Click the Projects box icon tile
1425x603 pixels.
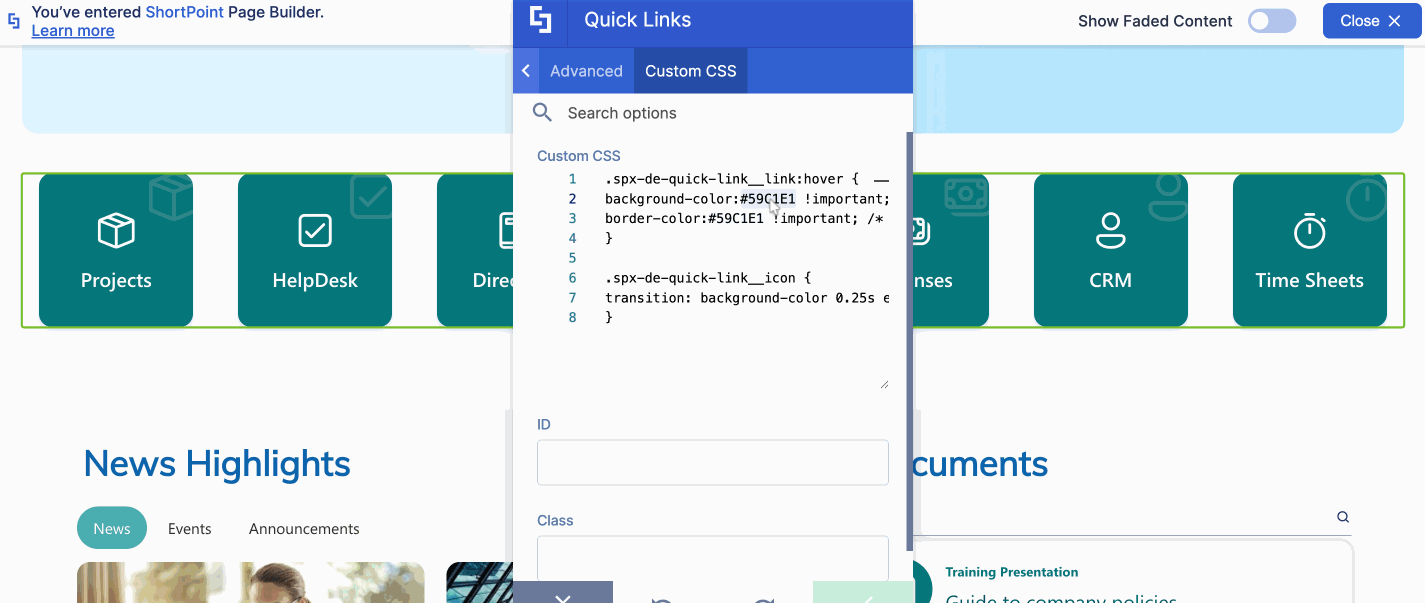[115, 230]
